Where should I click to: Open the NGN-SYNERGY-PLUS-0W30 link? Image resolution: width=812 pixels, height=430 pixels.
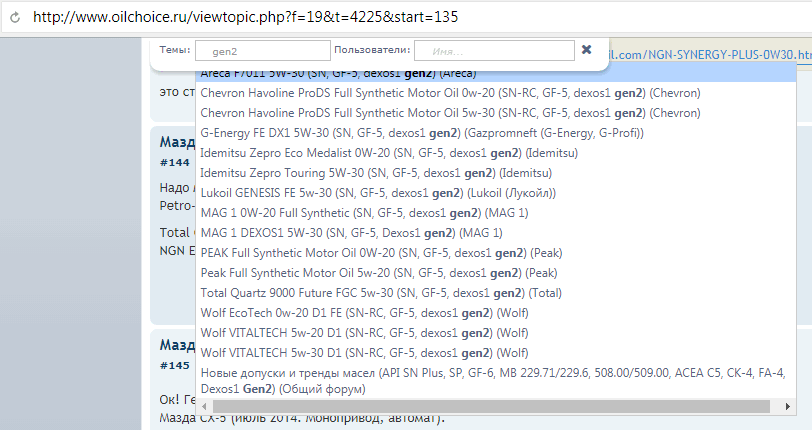coord(707,55)
